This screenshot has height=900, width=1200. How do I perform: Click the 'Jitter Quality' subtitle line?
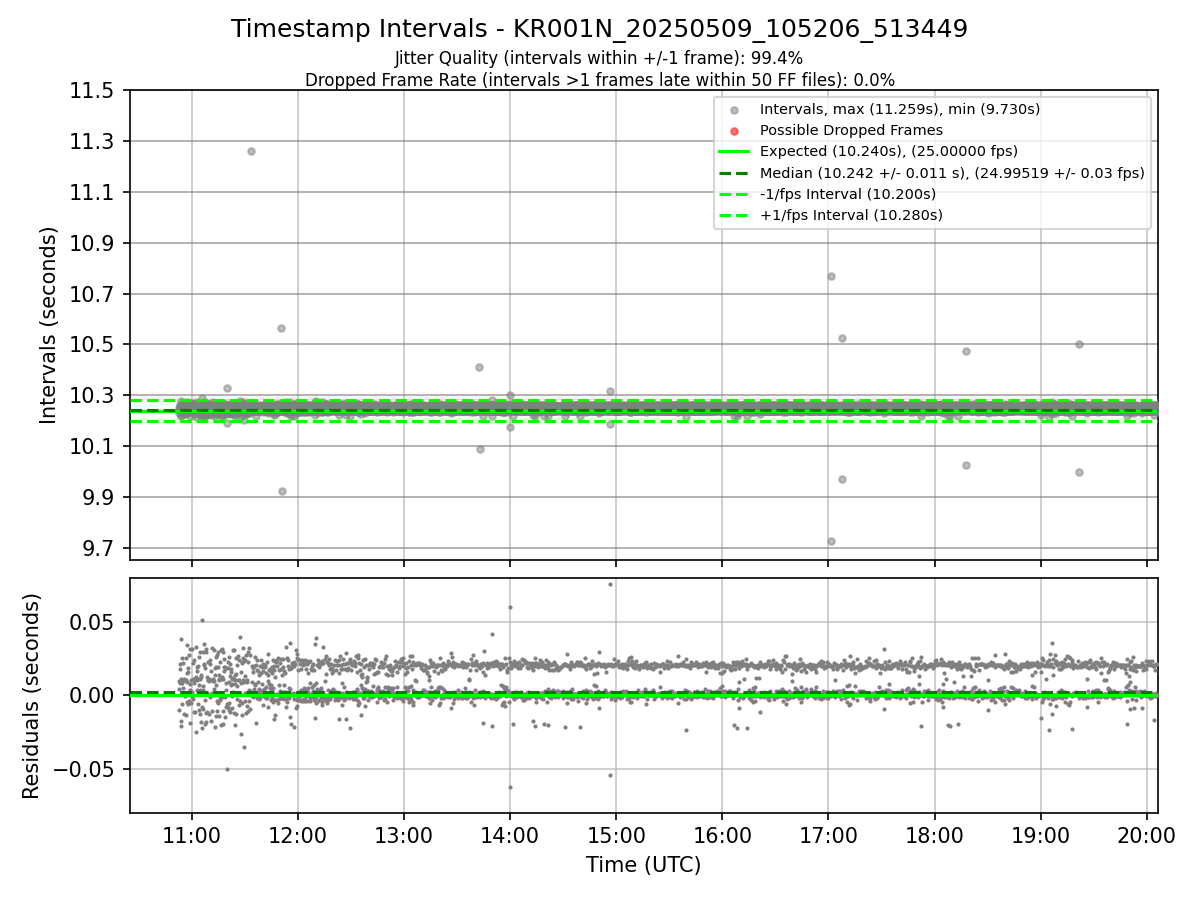point(599,58)
